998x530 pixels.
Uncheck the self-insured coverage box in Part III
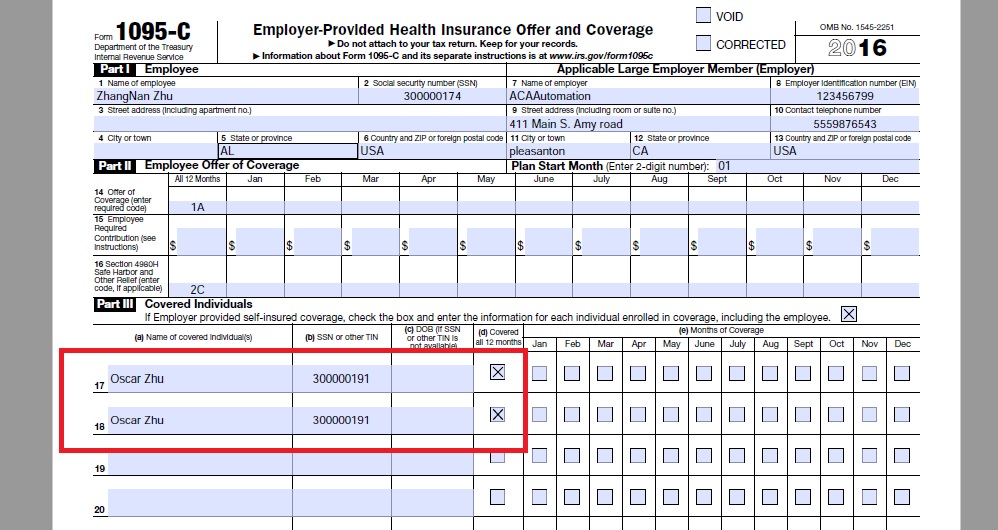[x=848, y=314]
